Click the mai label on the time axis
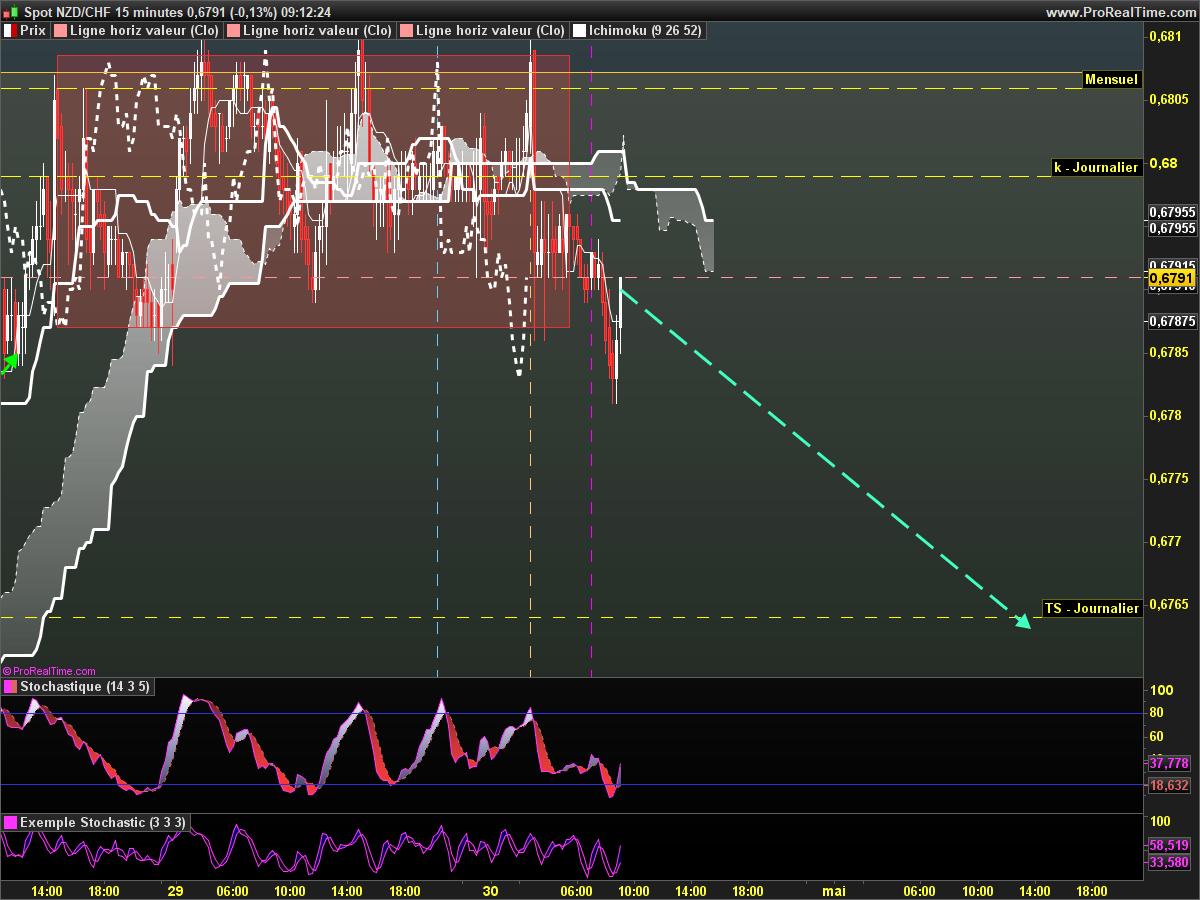The image size is (1200, 900). point(834,891)
